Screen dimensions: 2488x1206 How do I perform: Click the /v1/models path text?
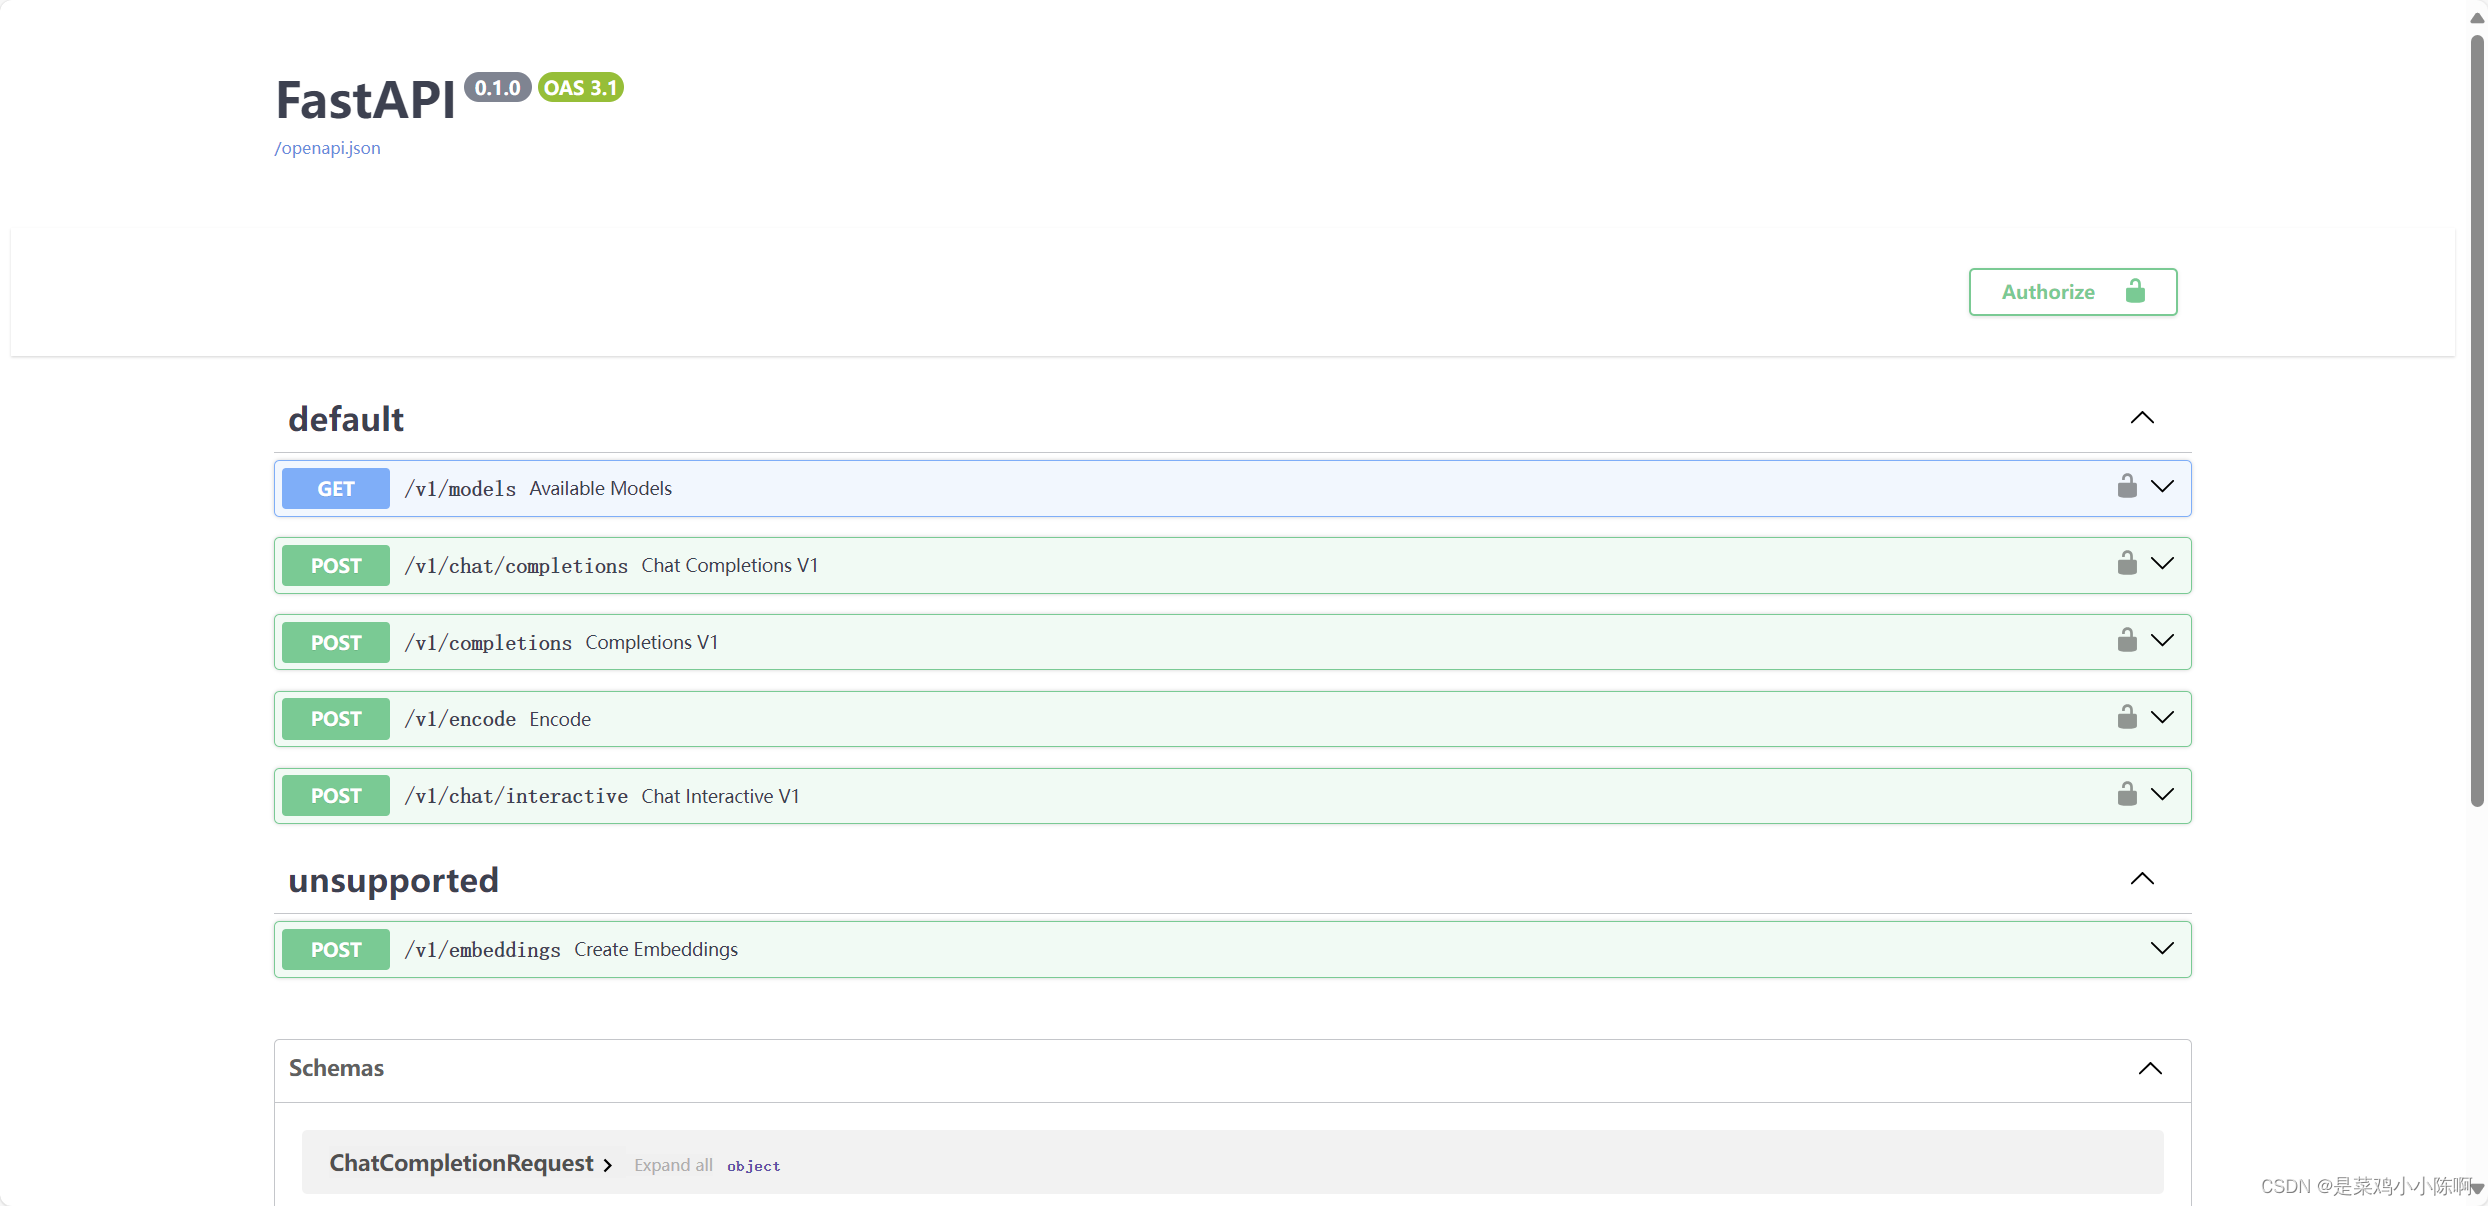click(x=460, y=489)
